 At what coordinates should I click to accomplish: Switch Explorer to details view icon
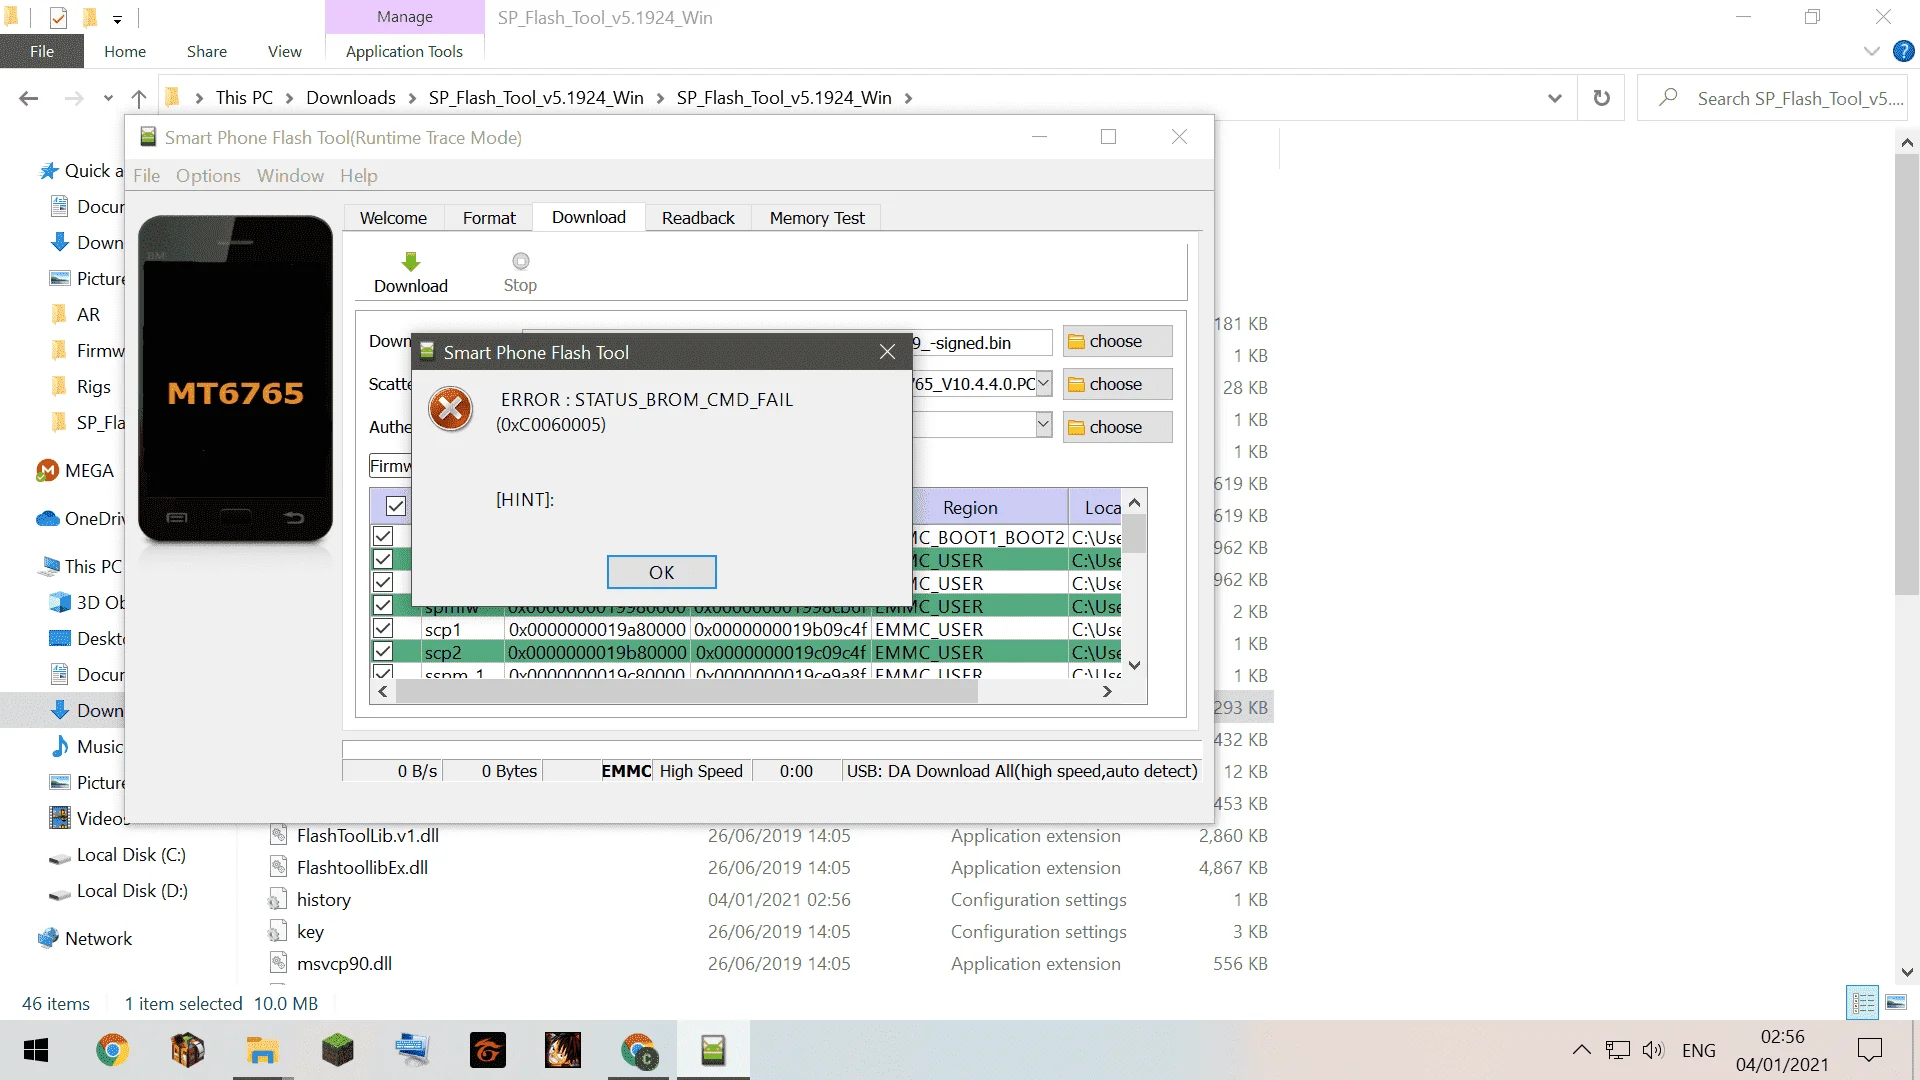(x=1863, y=1002)
